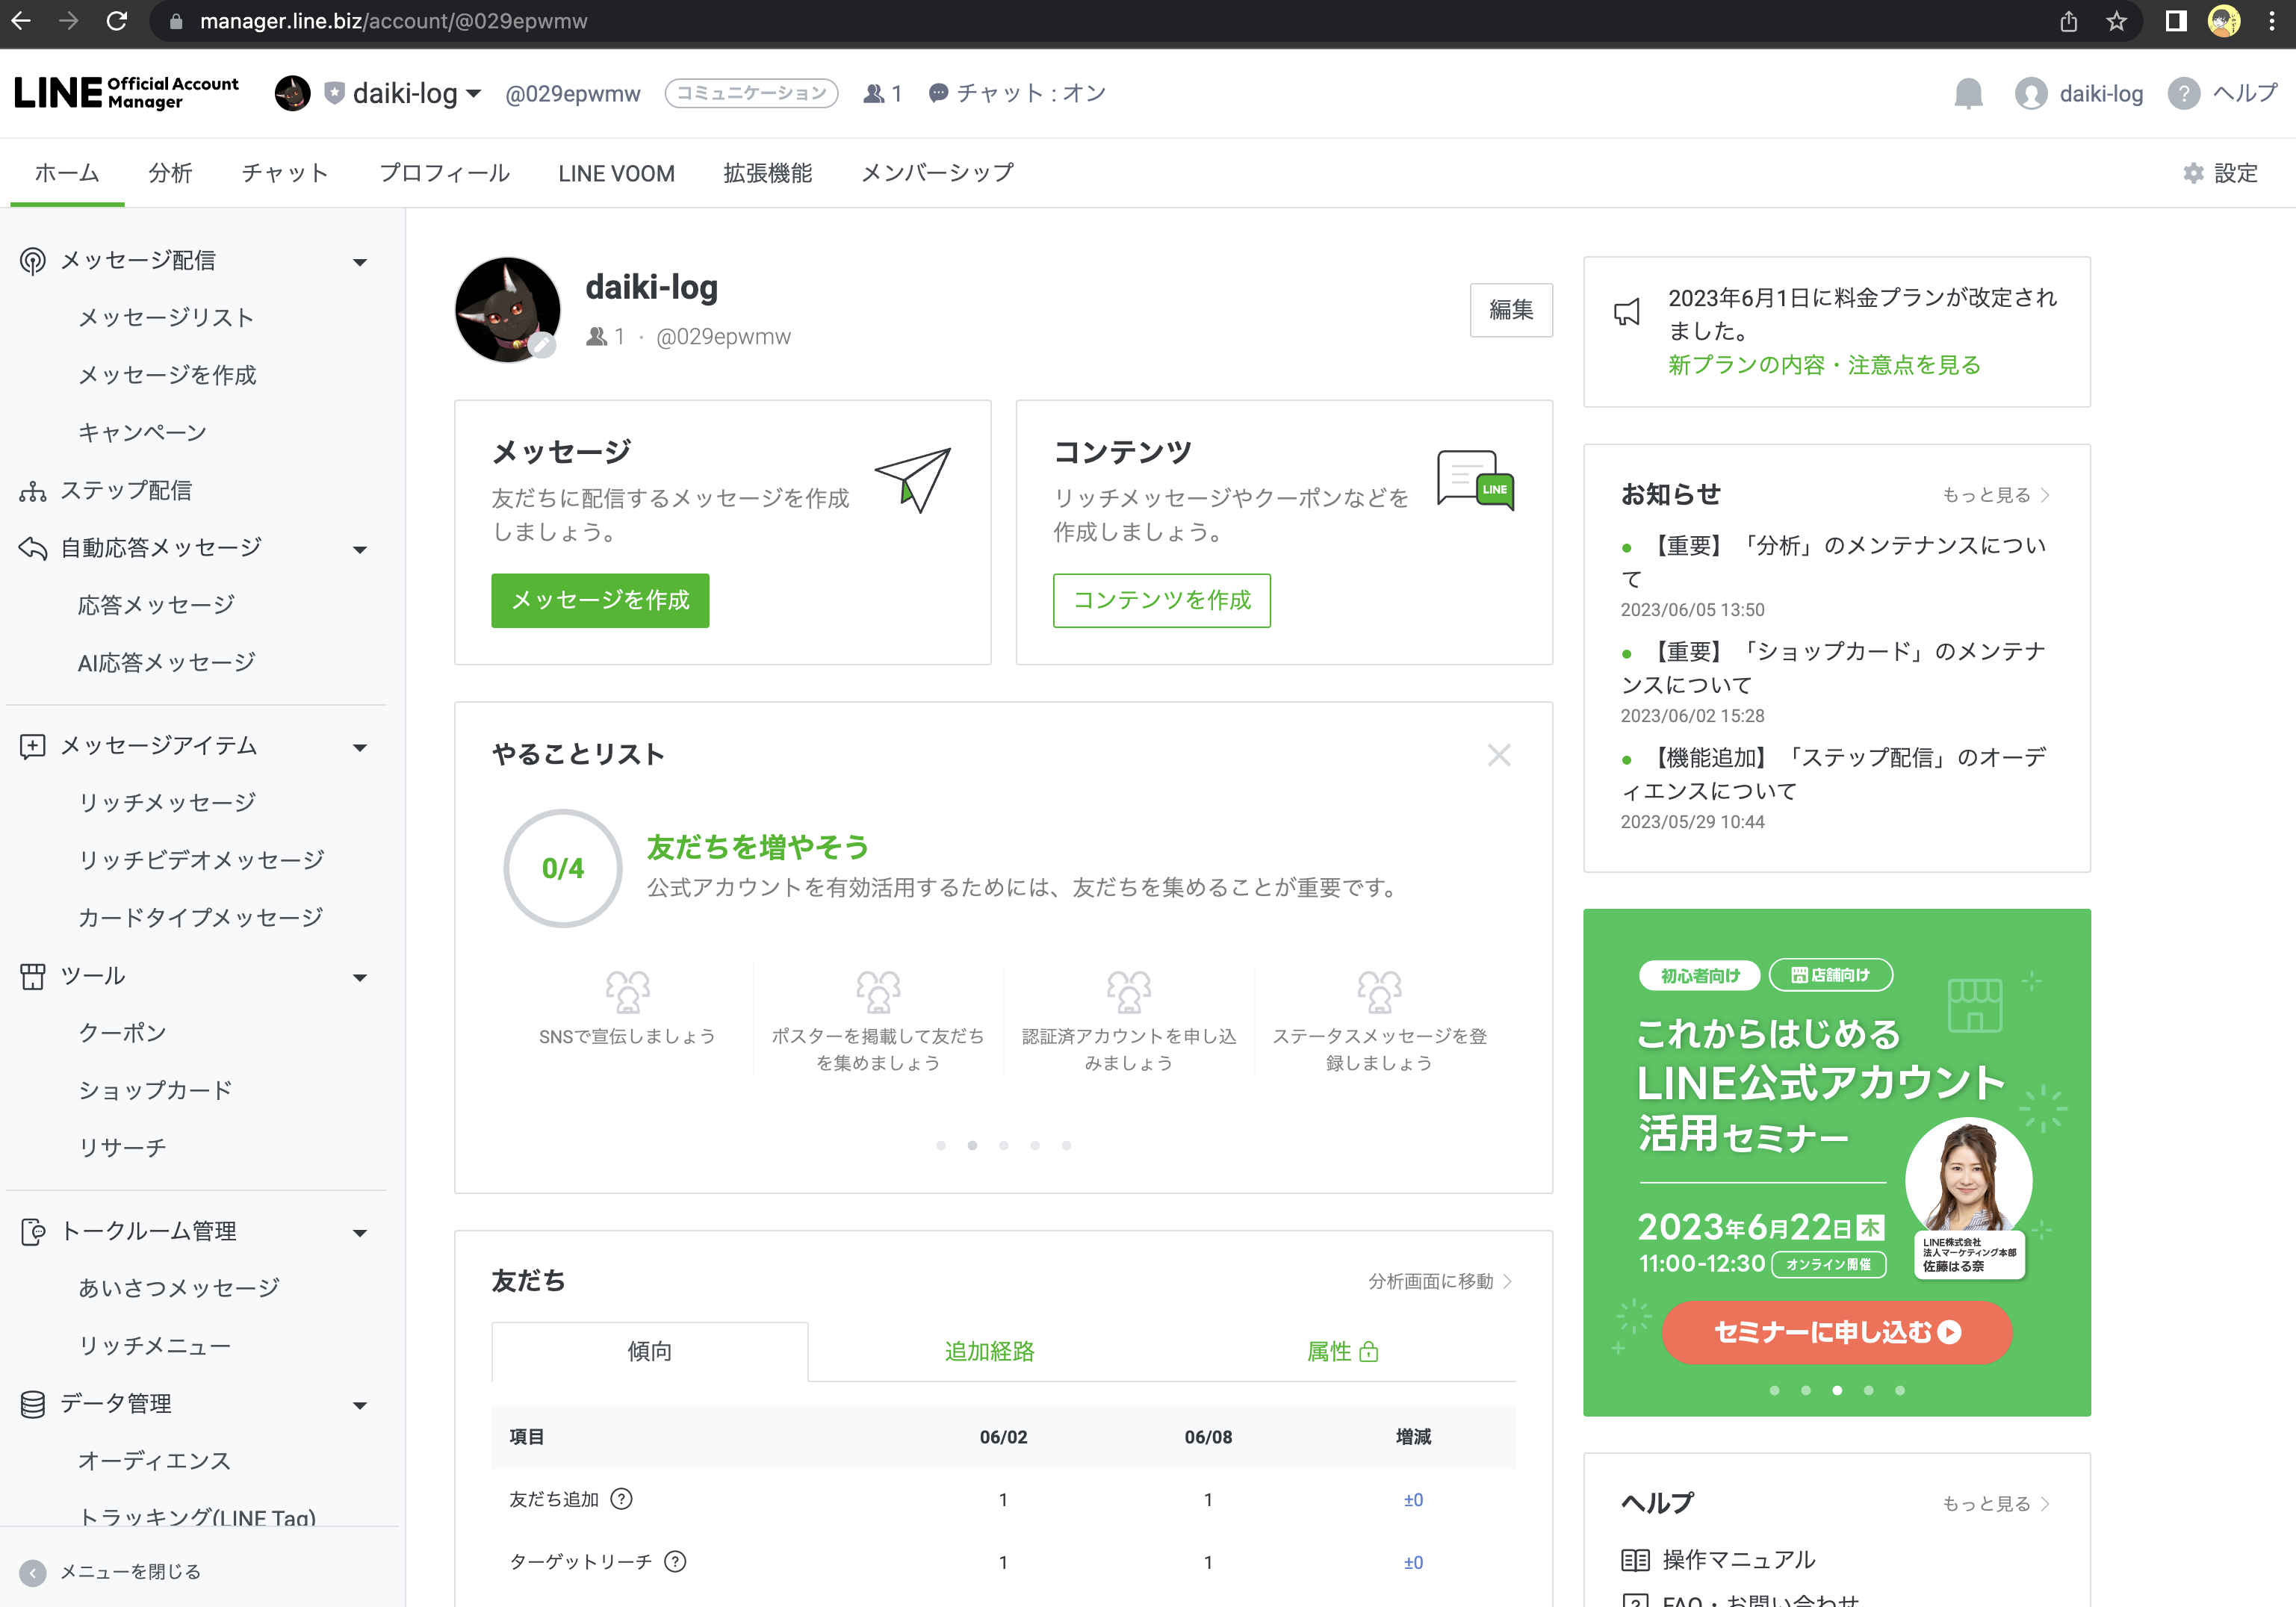
Task: Click the help icon beside 友だち追加
Action: pyautogui.click(x=621, y=1499)
